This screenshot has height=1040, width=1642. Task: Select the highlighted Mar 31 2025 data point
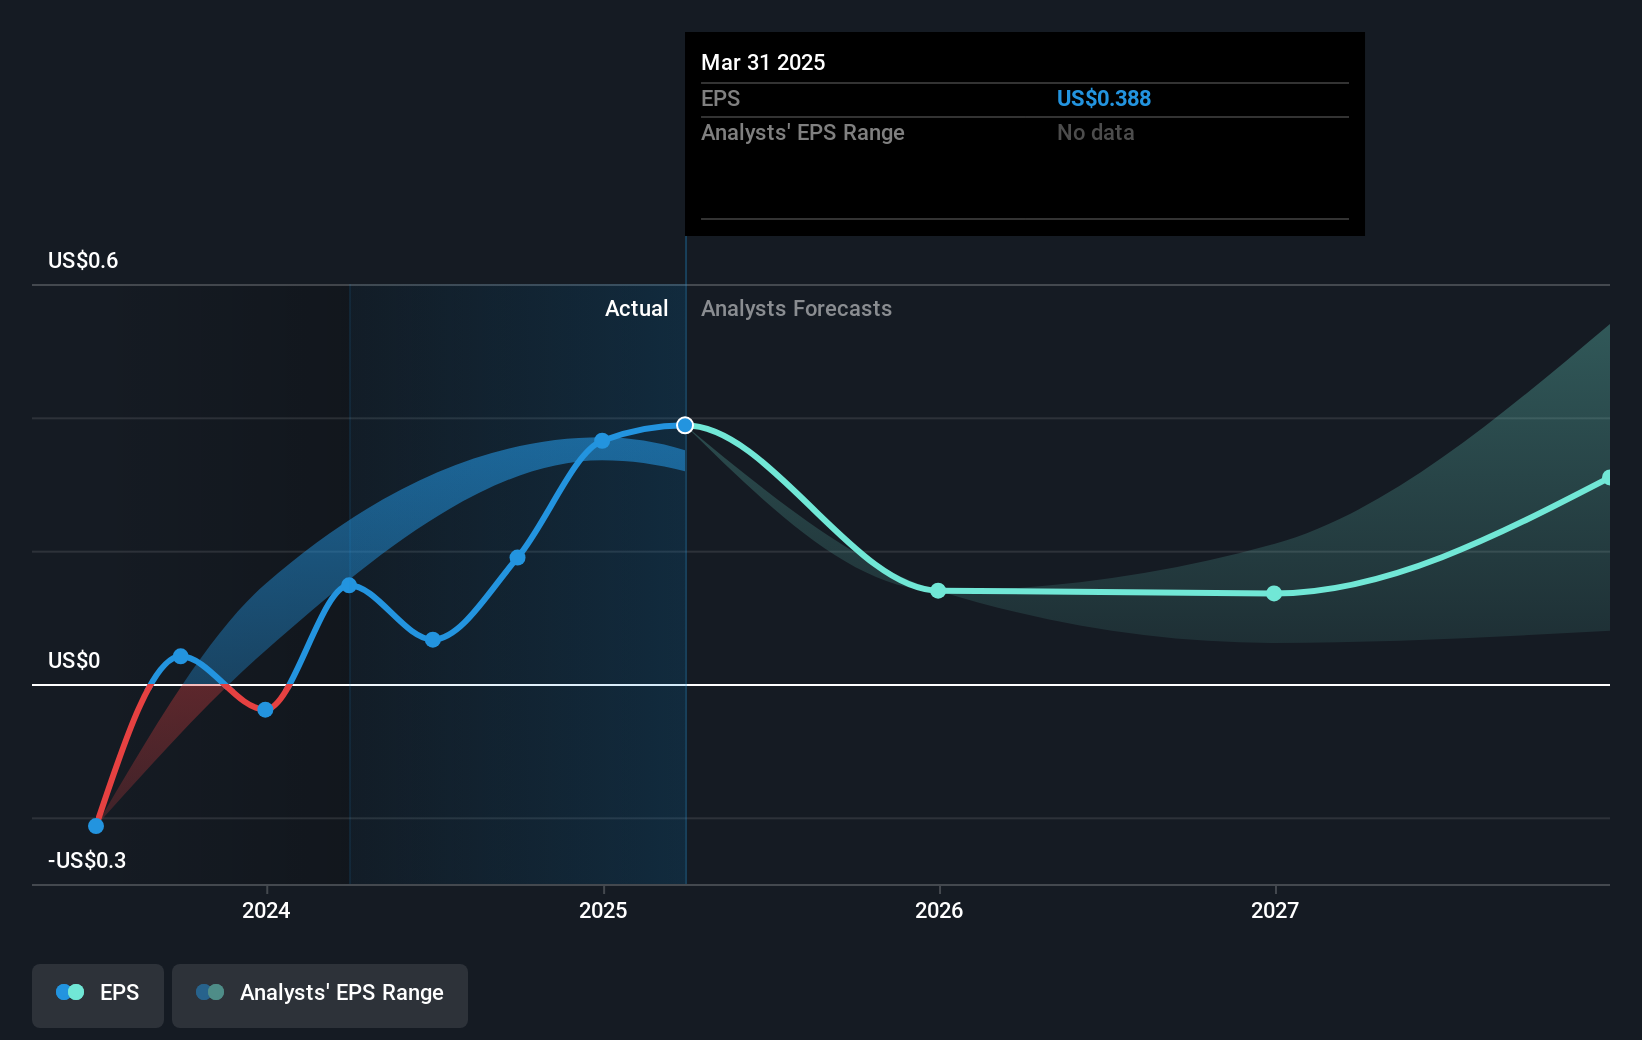click(x=685, y=426)
